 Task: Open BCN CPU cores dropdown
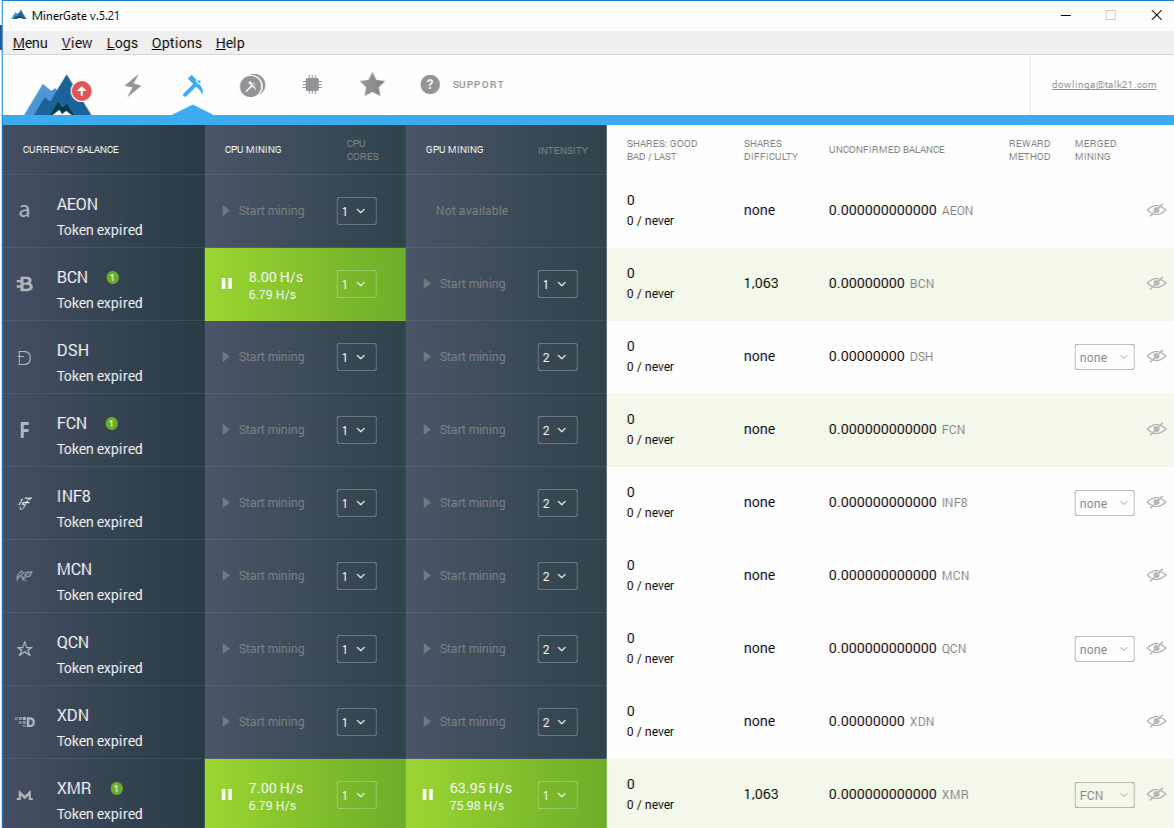356,284
